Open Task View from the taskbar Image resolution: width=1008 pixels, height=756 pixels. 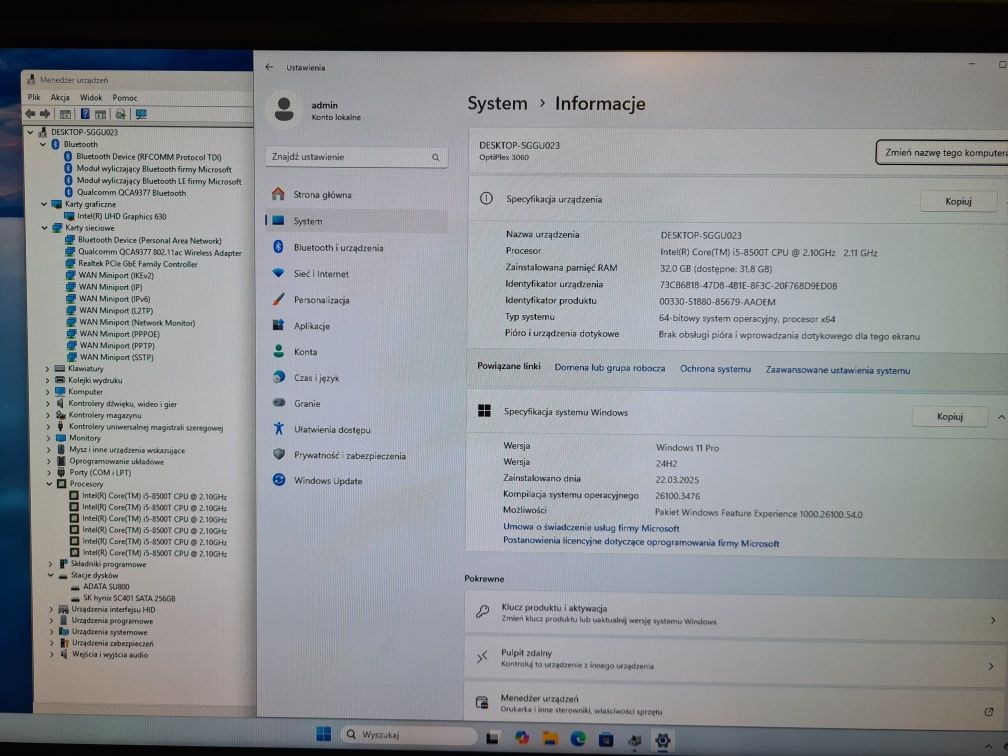[x=492, y=737]
